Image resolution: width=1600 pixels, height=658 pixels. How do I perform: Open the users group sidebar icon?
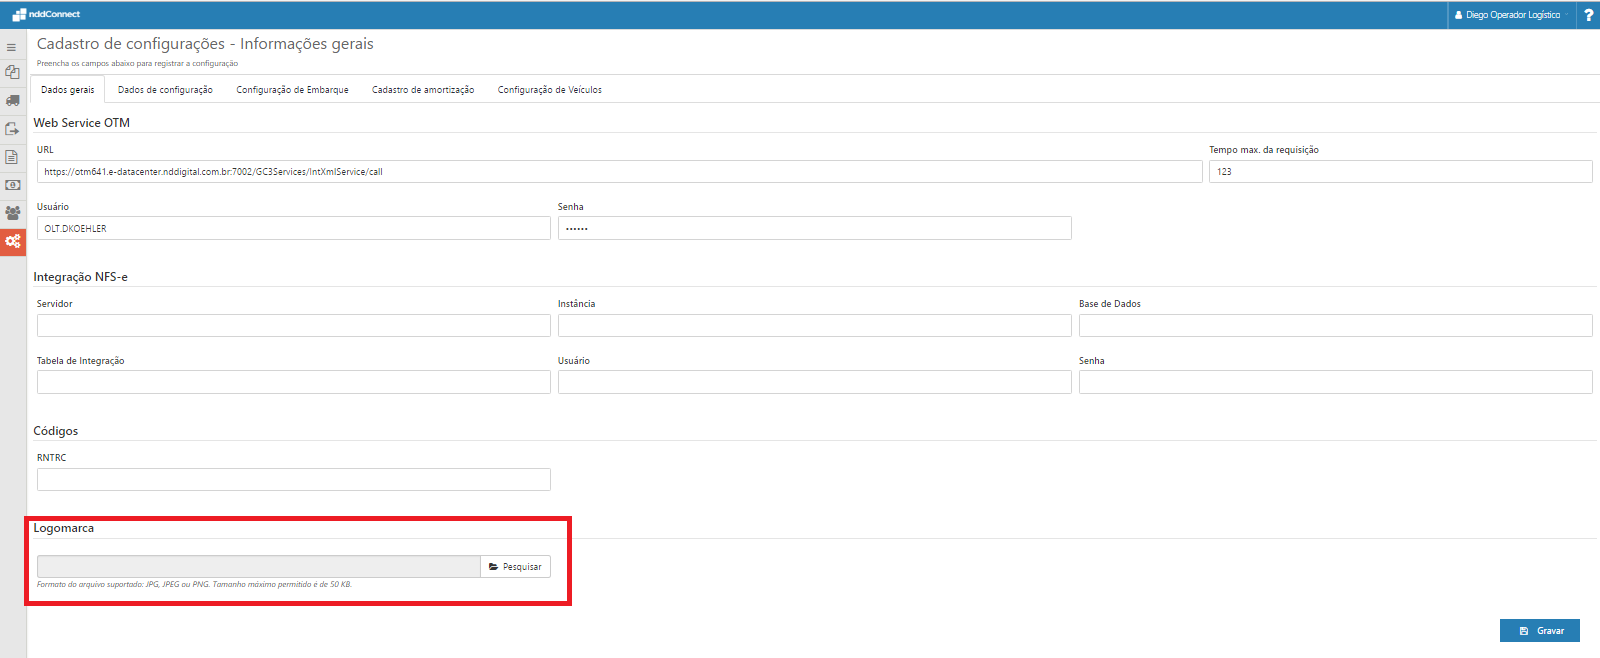pyautogui.click(x=12, y=213)
